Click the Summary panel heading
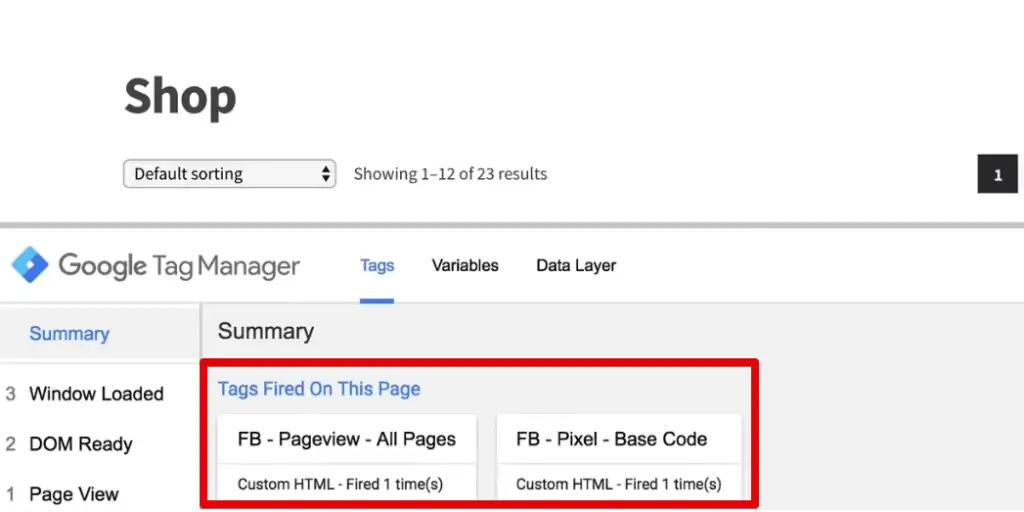Viewport: 1024px width, 512px height. pyautogui.click(x=266, y=331)
